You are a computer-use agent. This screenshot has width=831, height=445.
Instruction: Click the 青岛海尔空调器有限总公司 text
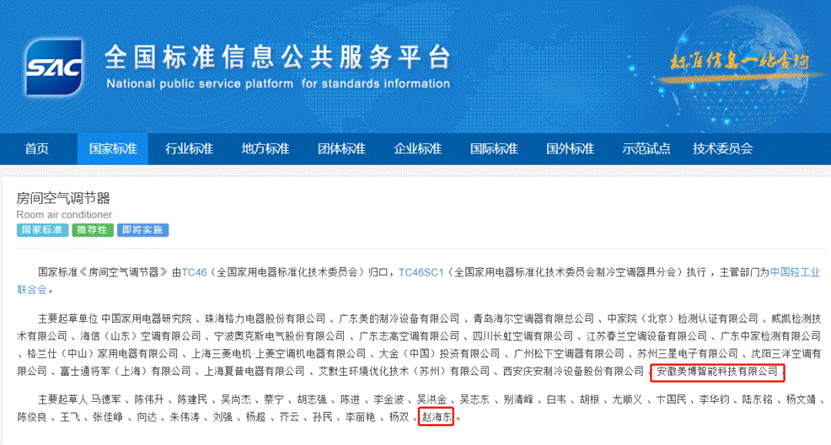[534, 318]
